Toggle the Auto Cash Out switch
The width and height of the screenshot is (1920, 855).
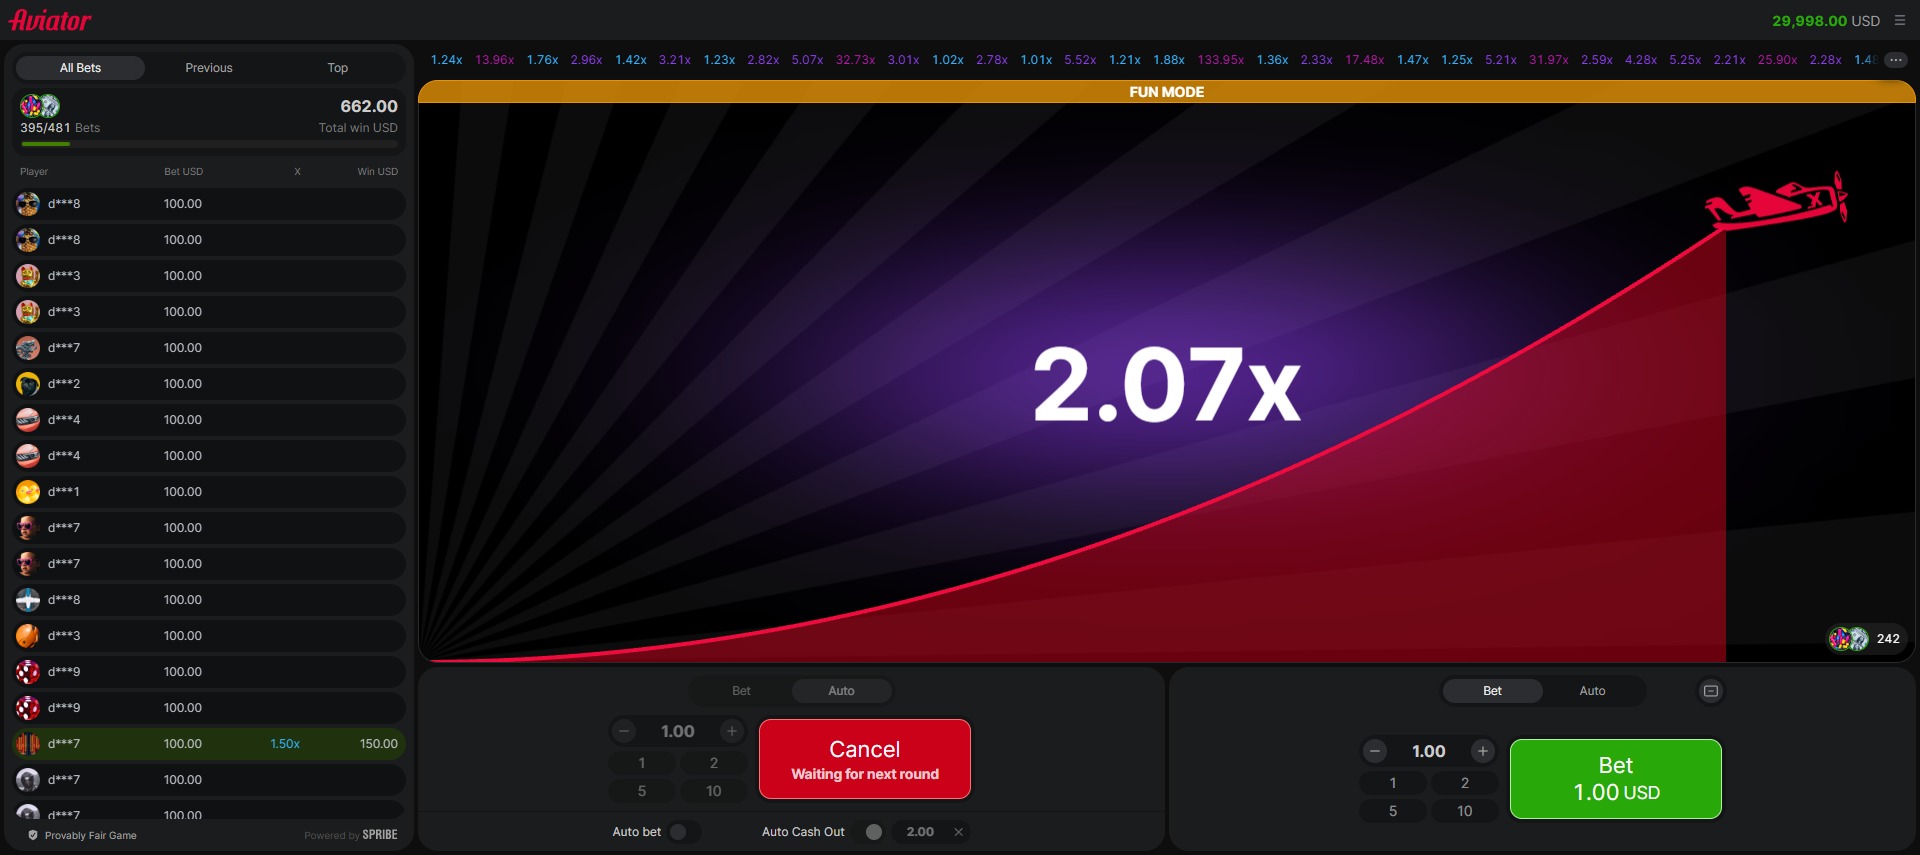[x=873, y=832]
